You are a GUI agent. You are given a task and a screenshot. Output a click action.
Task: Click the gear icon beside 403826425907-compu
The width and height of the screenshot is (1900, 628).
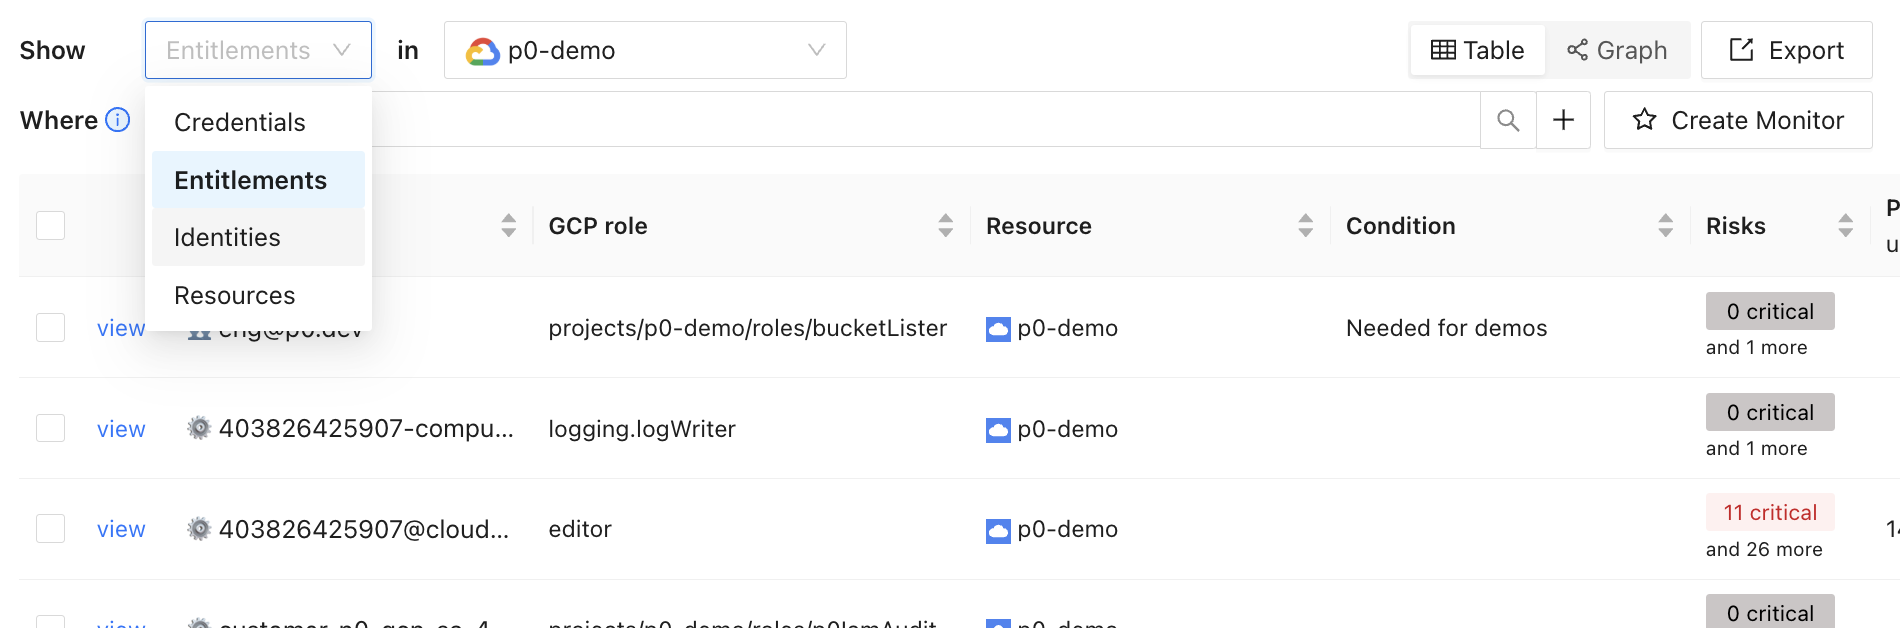tap(199, 429)
